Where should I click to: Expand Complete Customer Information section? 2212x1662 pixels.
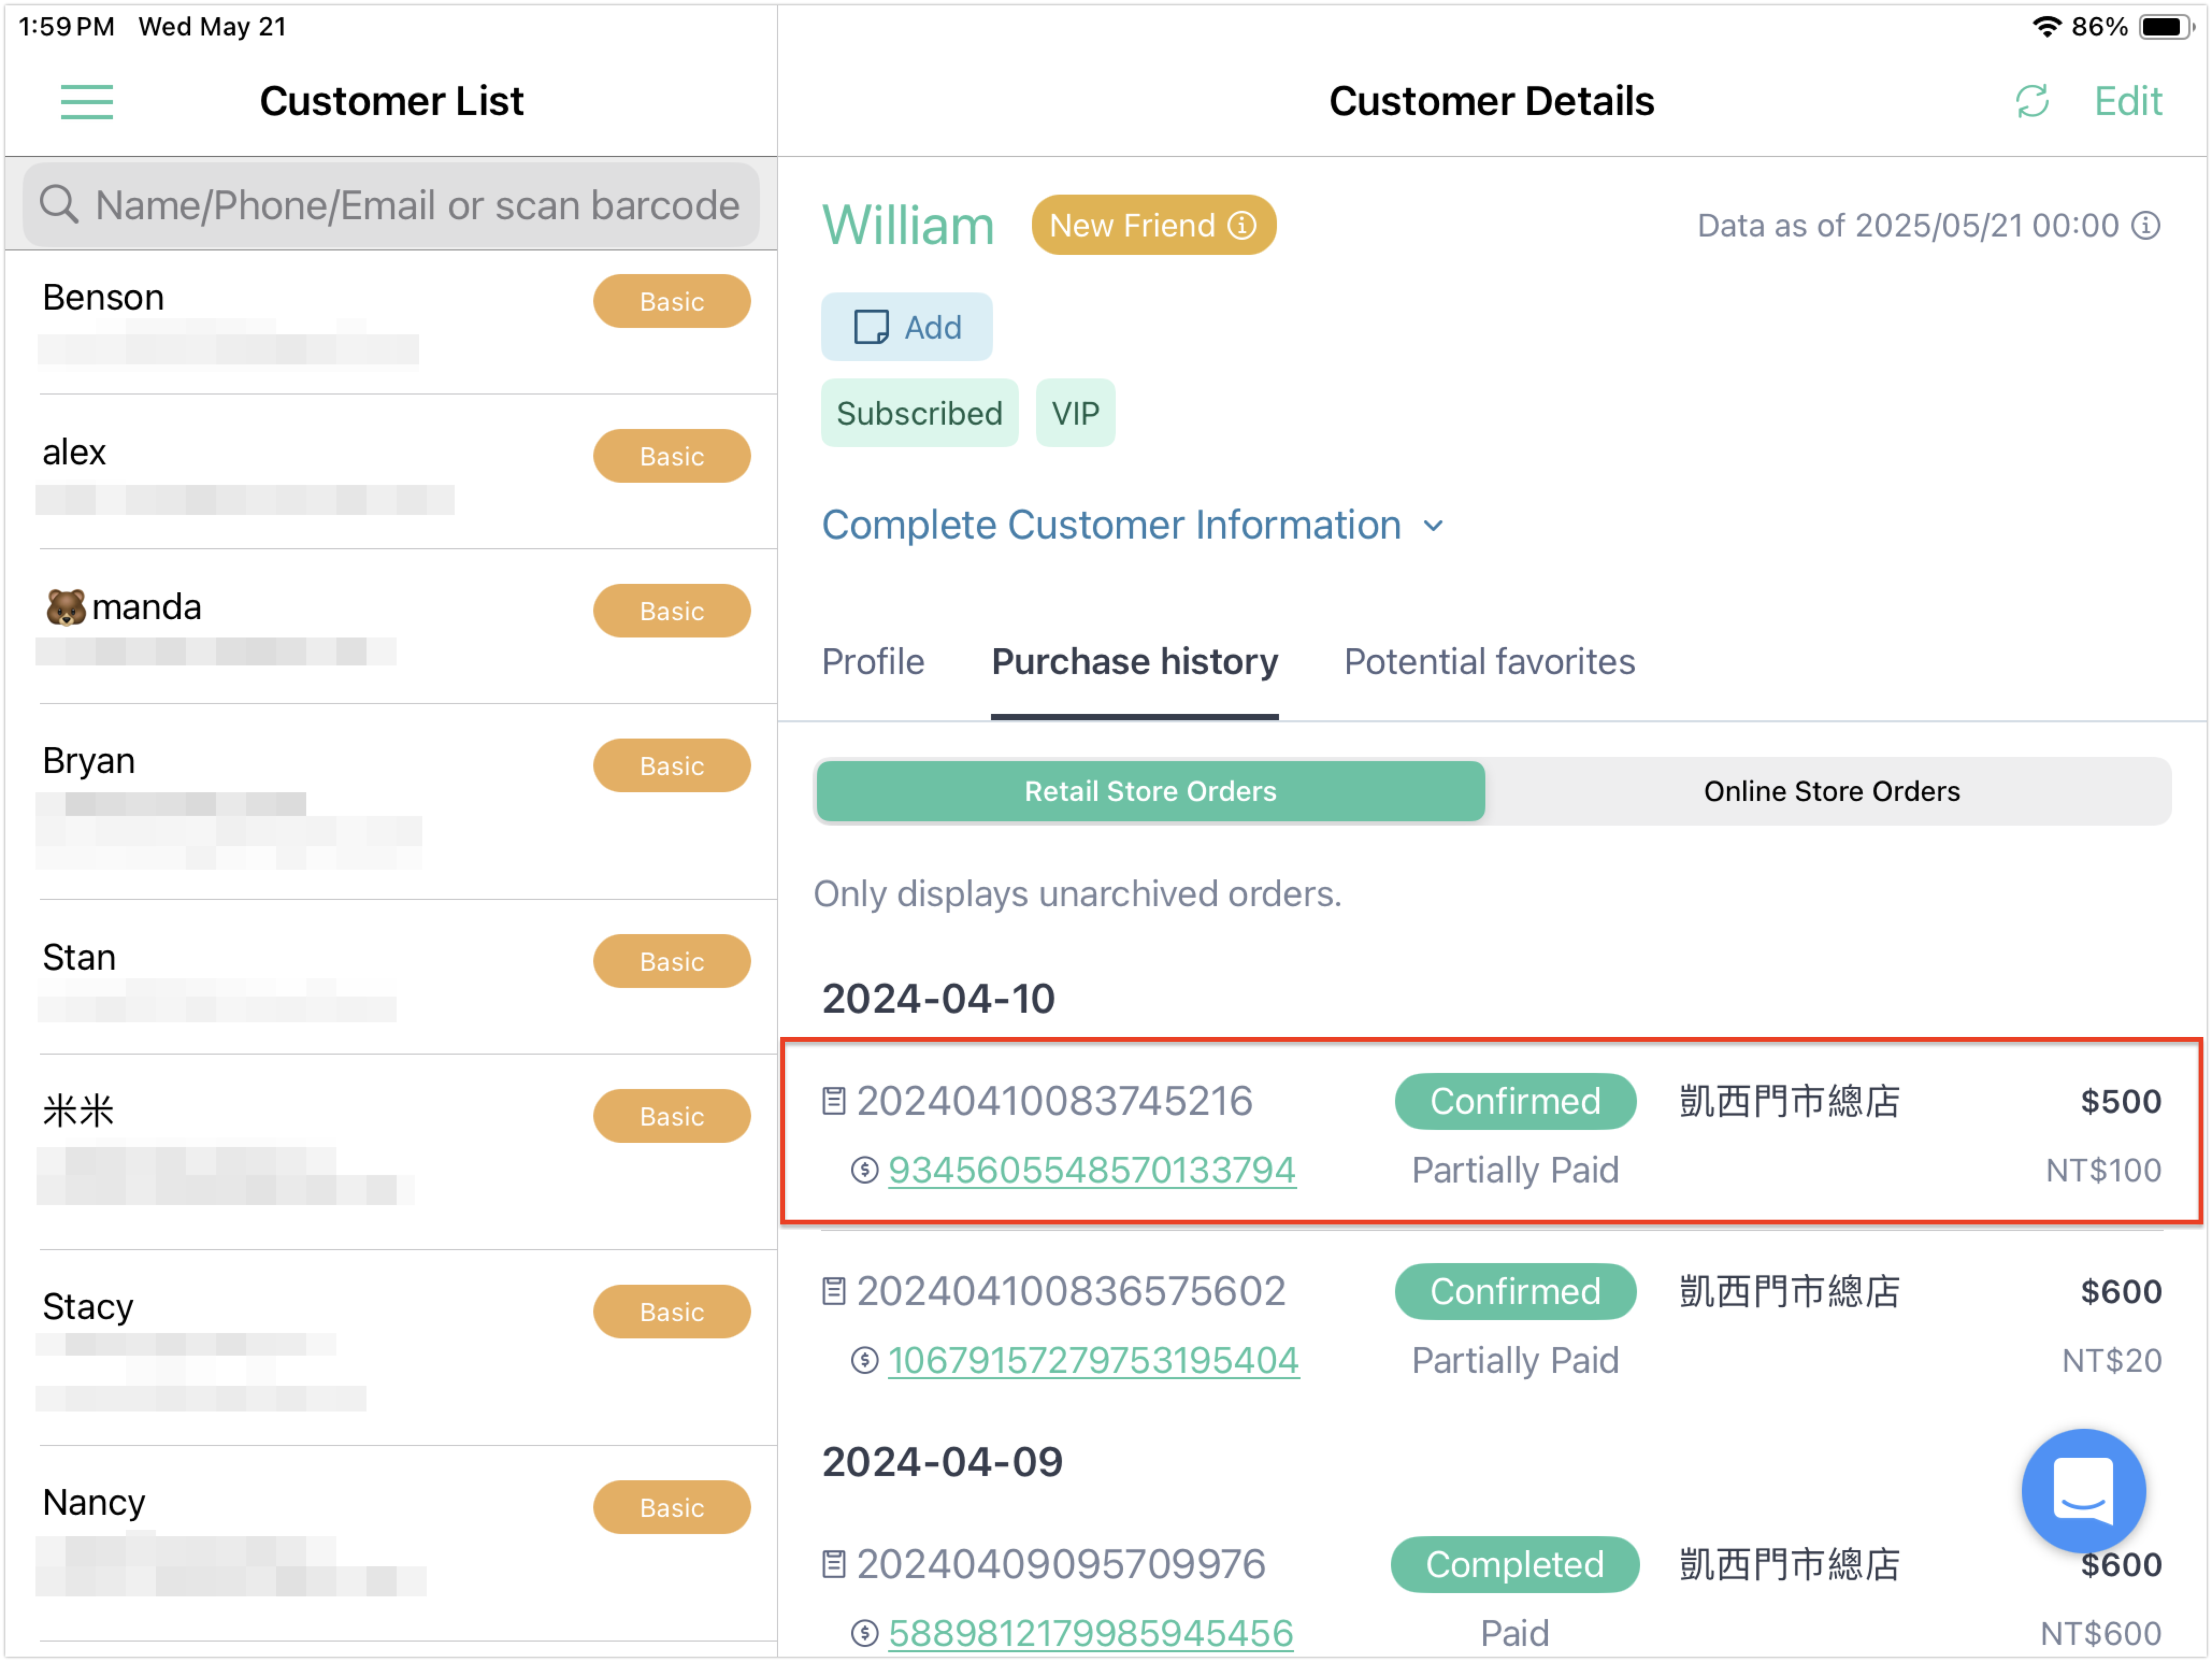click(x=1133, y=525)
